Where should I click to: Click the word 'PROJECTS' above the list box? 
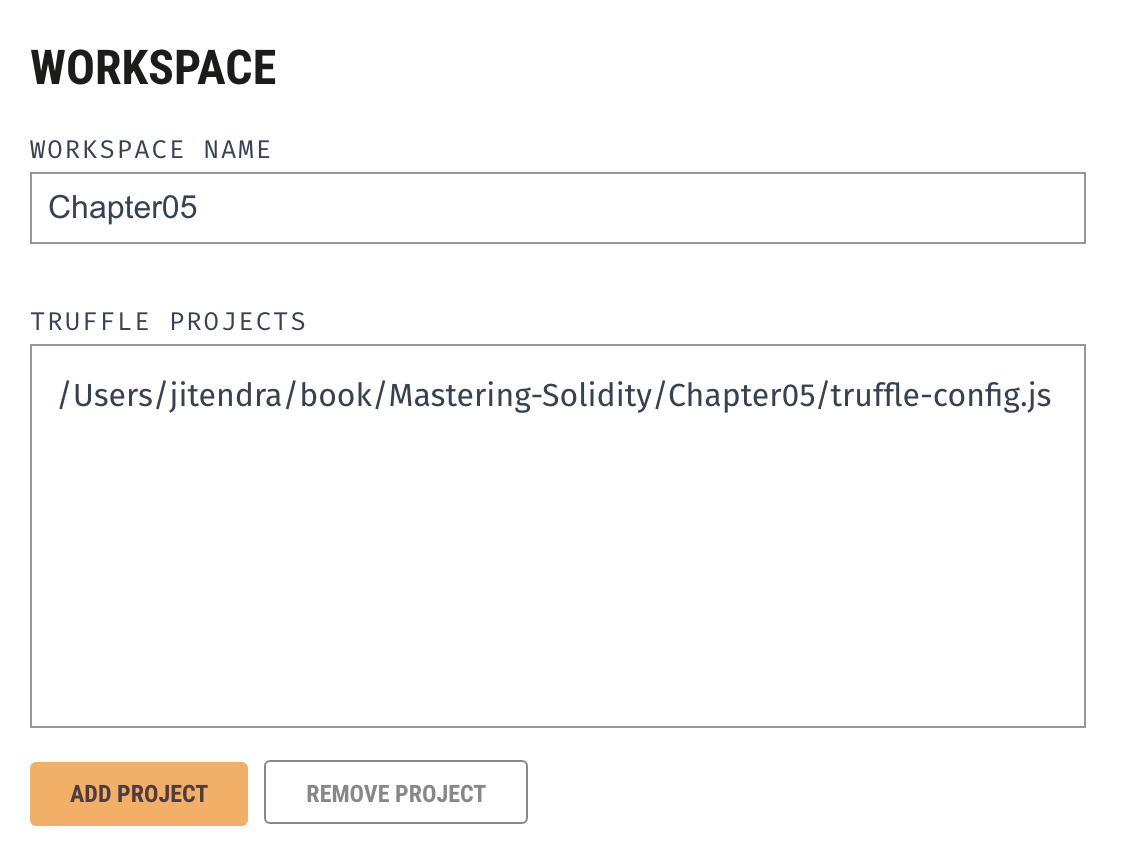[238, 322]
